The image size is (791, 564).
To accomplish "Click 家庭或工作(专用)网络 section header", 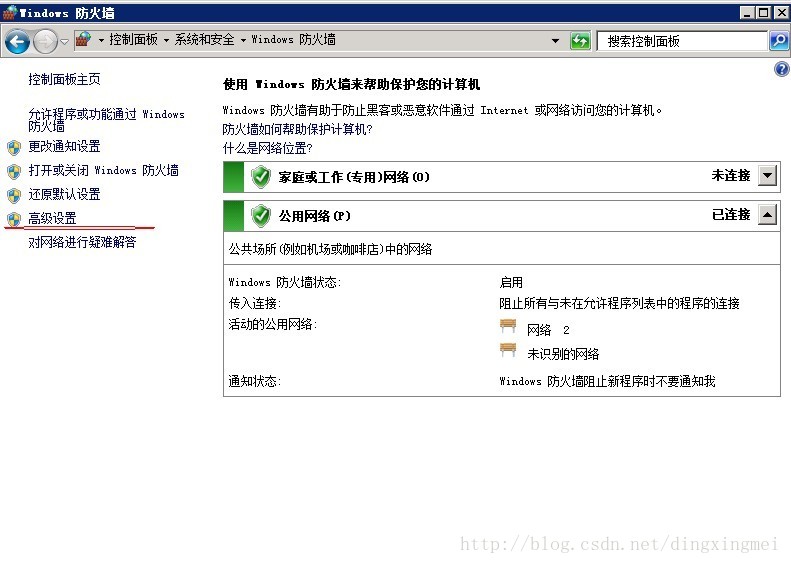I will click(501, 177).
